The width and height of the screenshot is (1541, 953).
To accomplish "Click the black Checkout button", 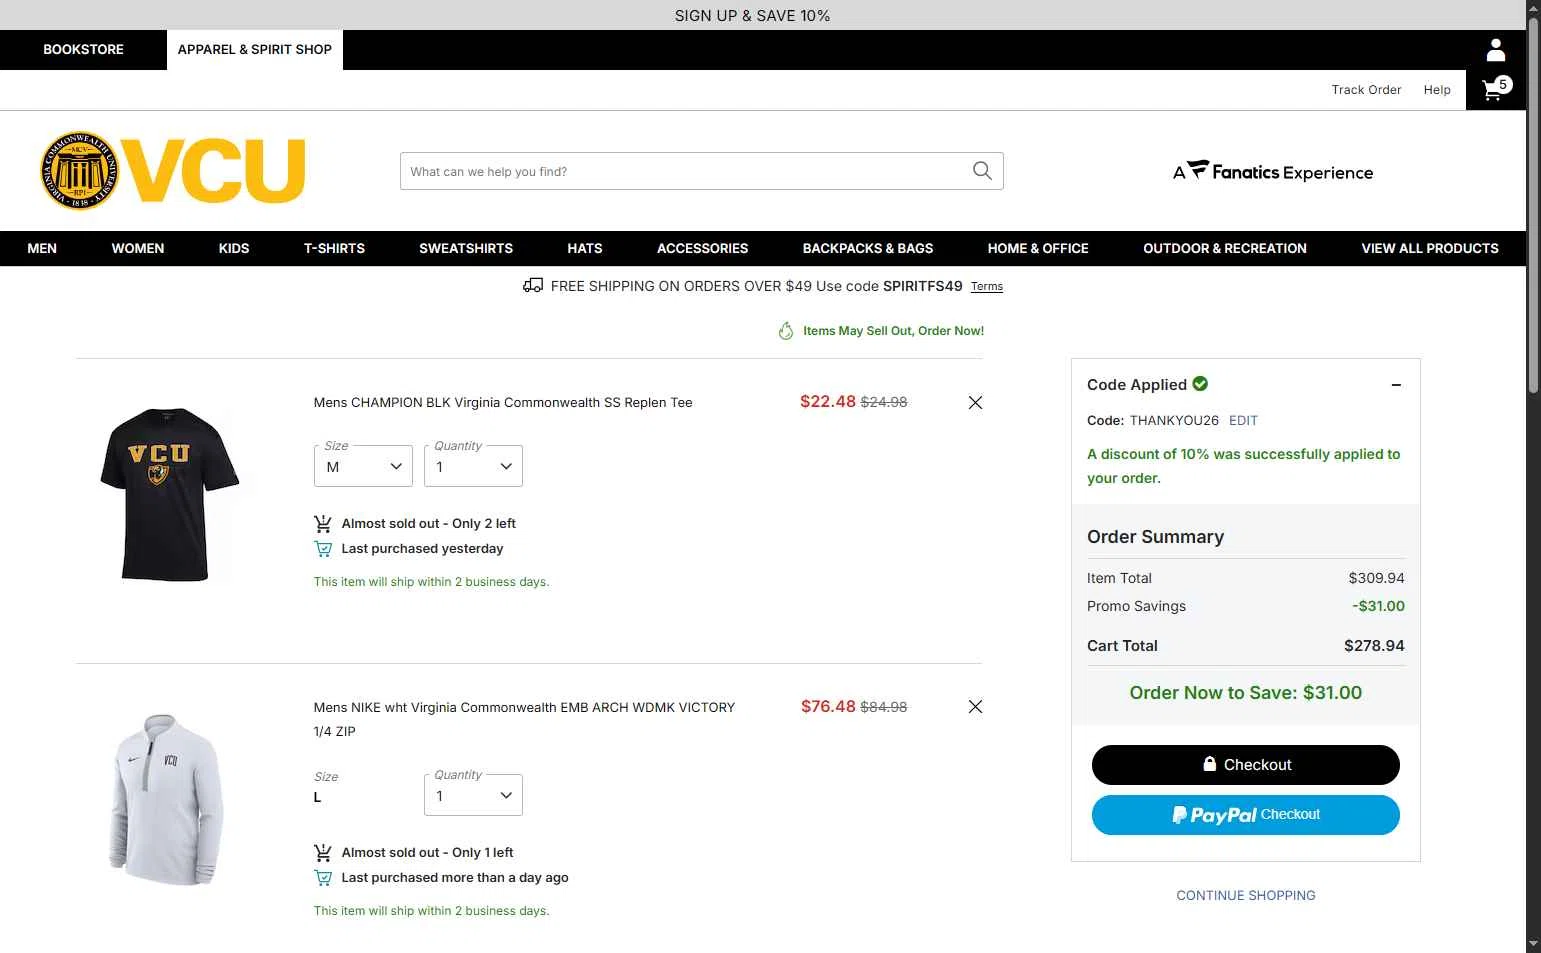I will tap(1245, 765).
